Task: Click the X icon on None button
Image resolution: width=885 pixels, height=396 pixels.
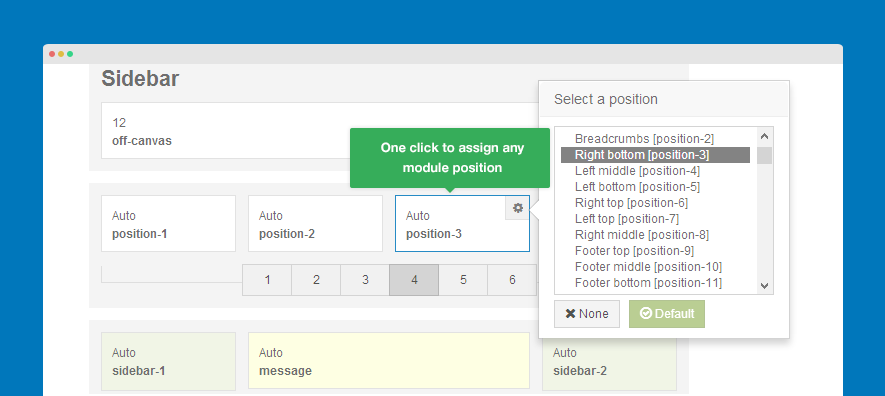Action: pyautogui.click(x=570, y=314)
